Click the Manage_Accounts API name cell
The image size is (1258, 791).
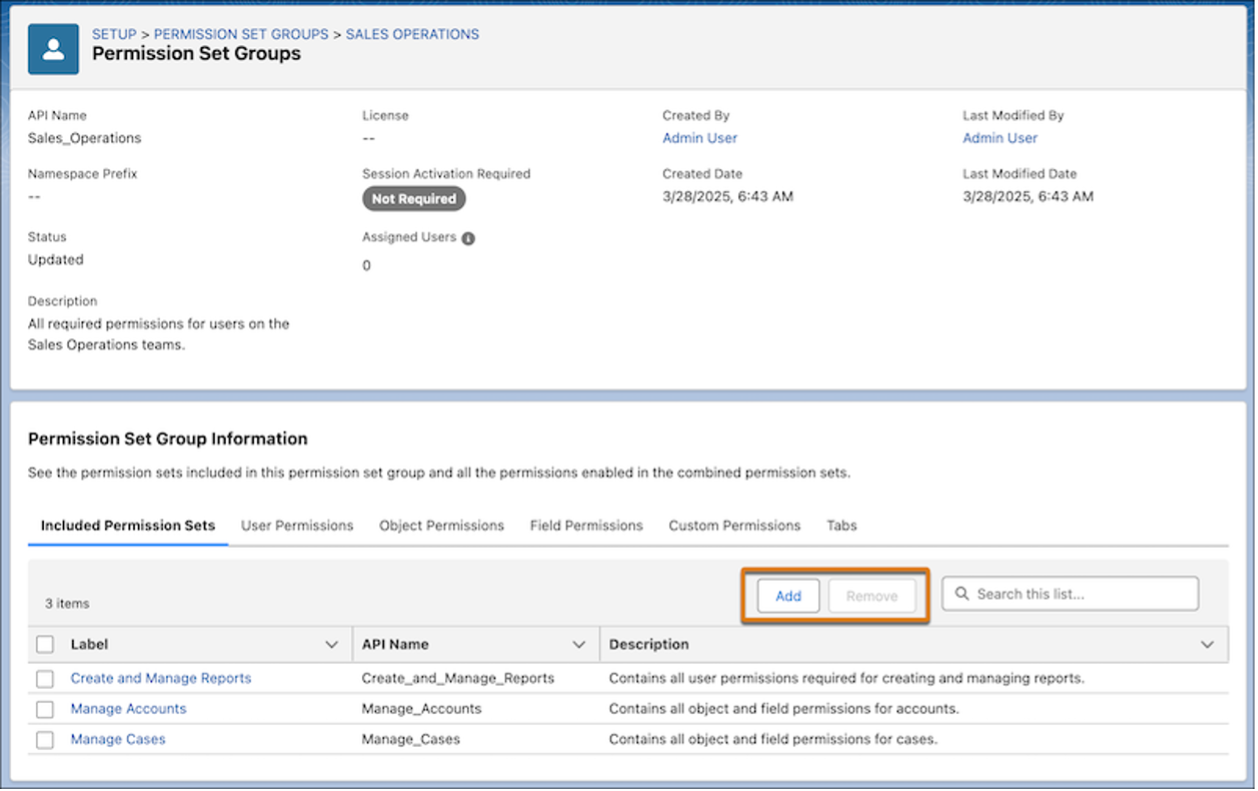pyautogui.click(x=422, y=709)
